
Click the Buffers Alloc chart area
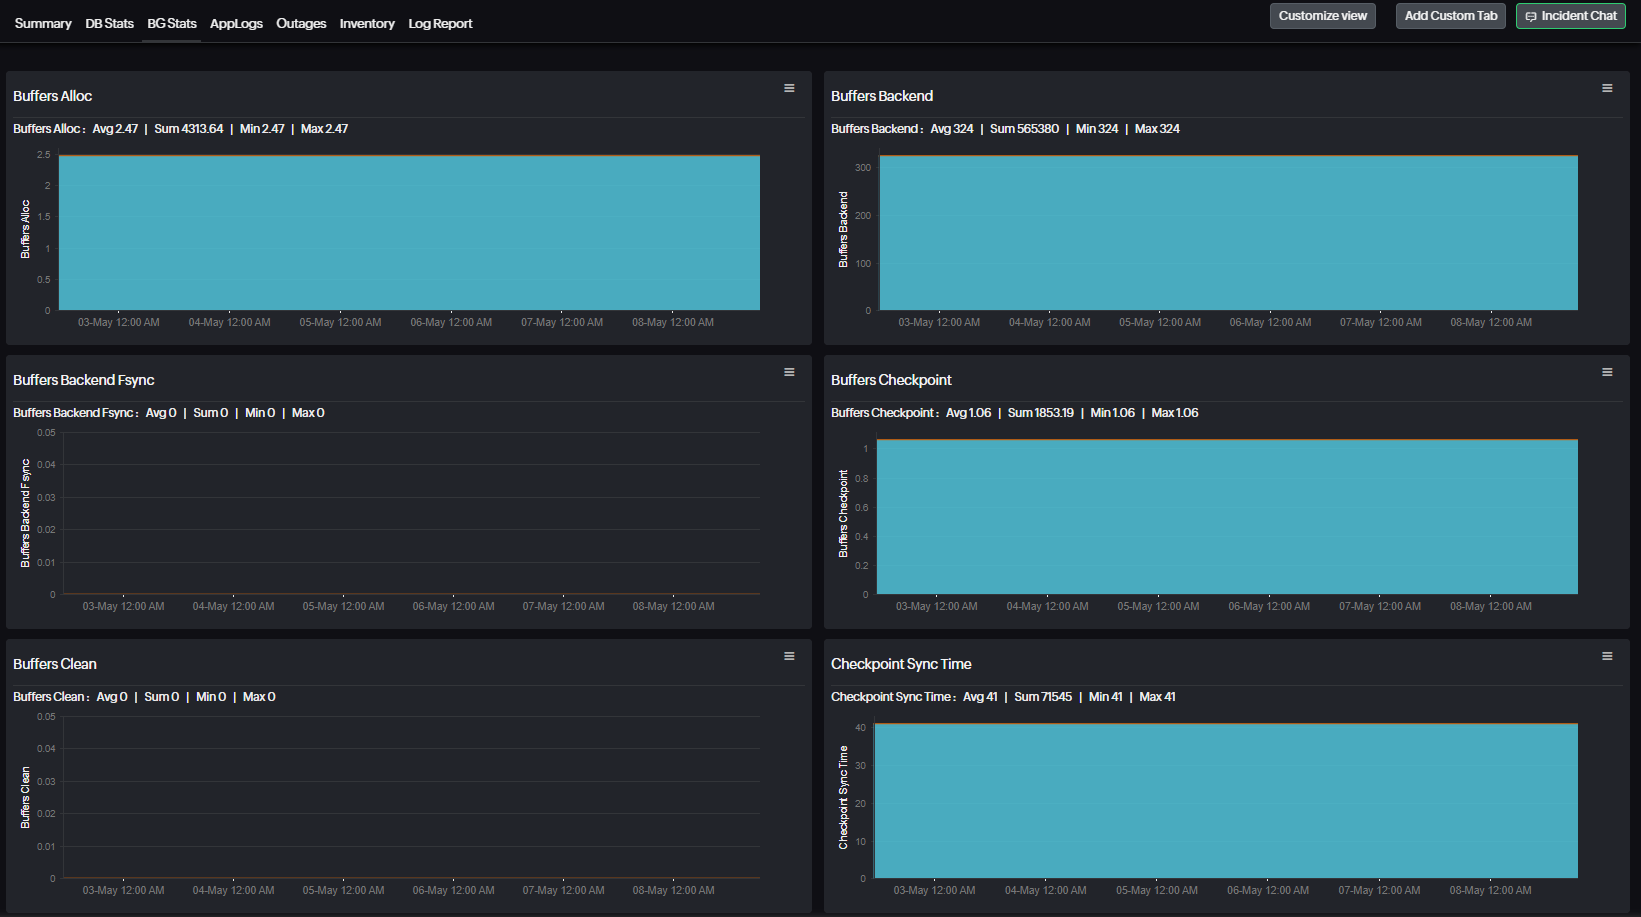[409, 232]
